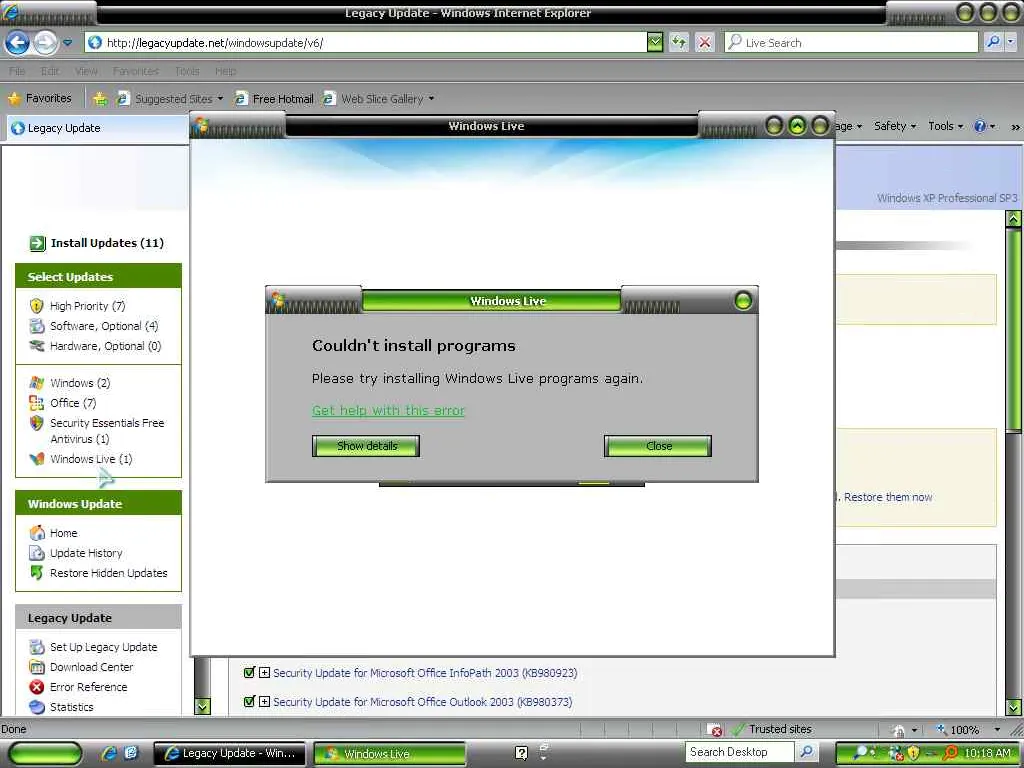1024x768 pixels.
Task: Switch to Windows Live taskbar button
Action: point(390,754)
